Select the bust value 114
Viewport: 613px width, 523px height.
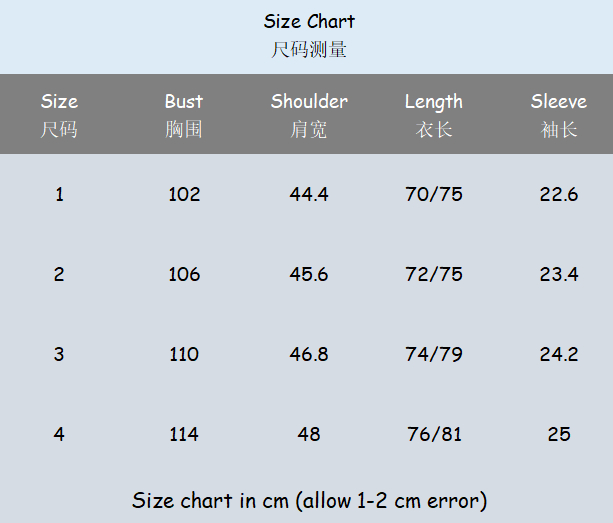tap(184, 434)
